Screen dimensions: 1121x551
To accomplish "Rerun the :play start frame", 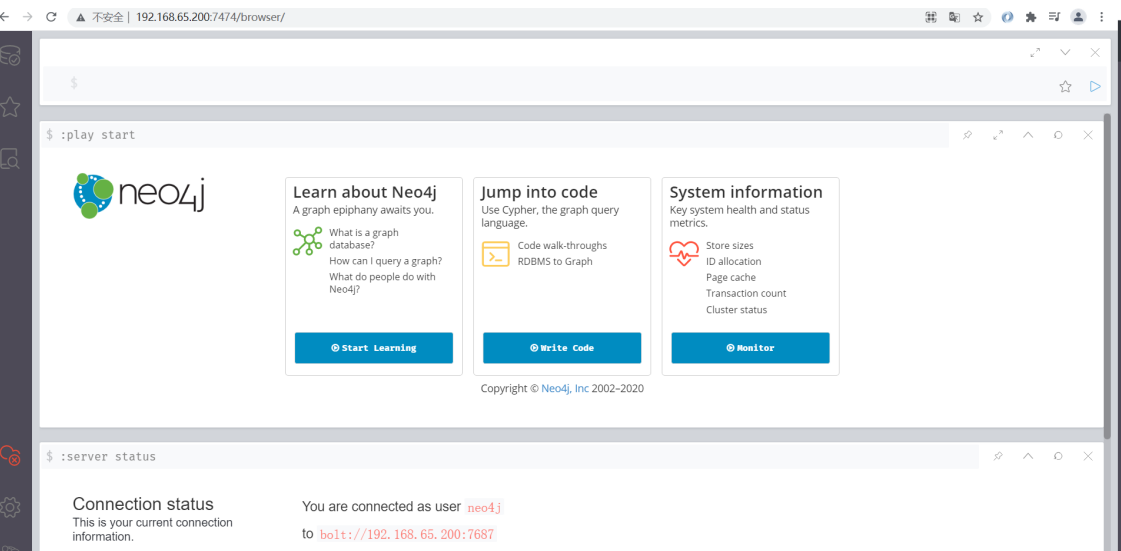I will [x=1058, y=135].
